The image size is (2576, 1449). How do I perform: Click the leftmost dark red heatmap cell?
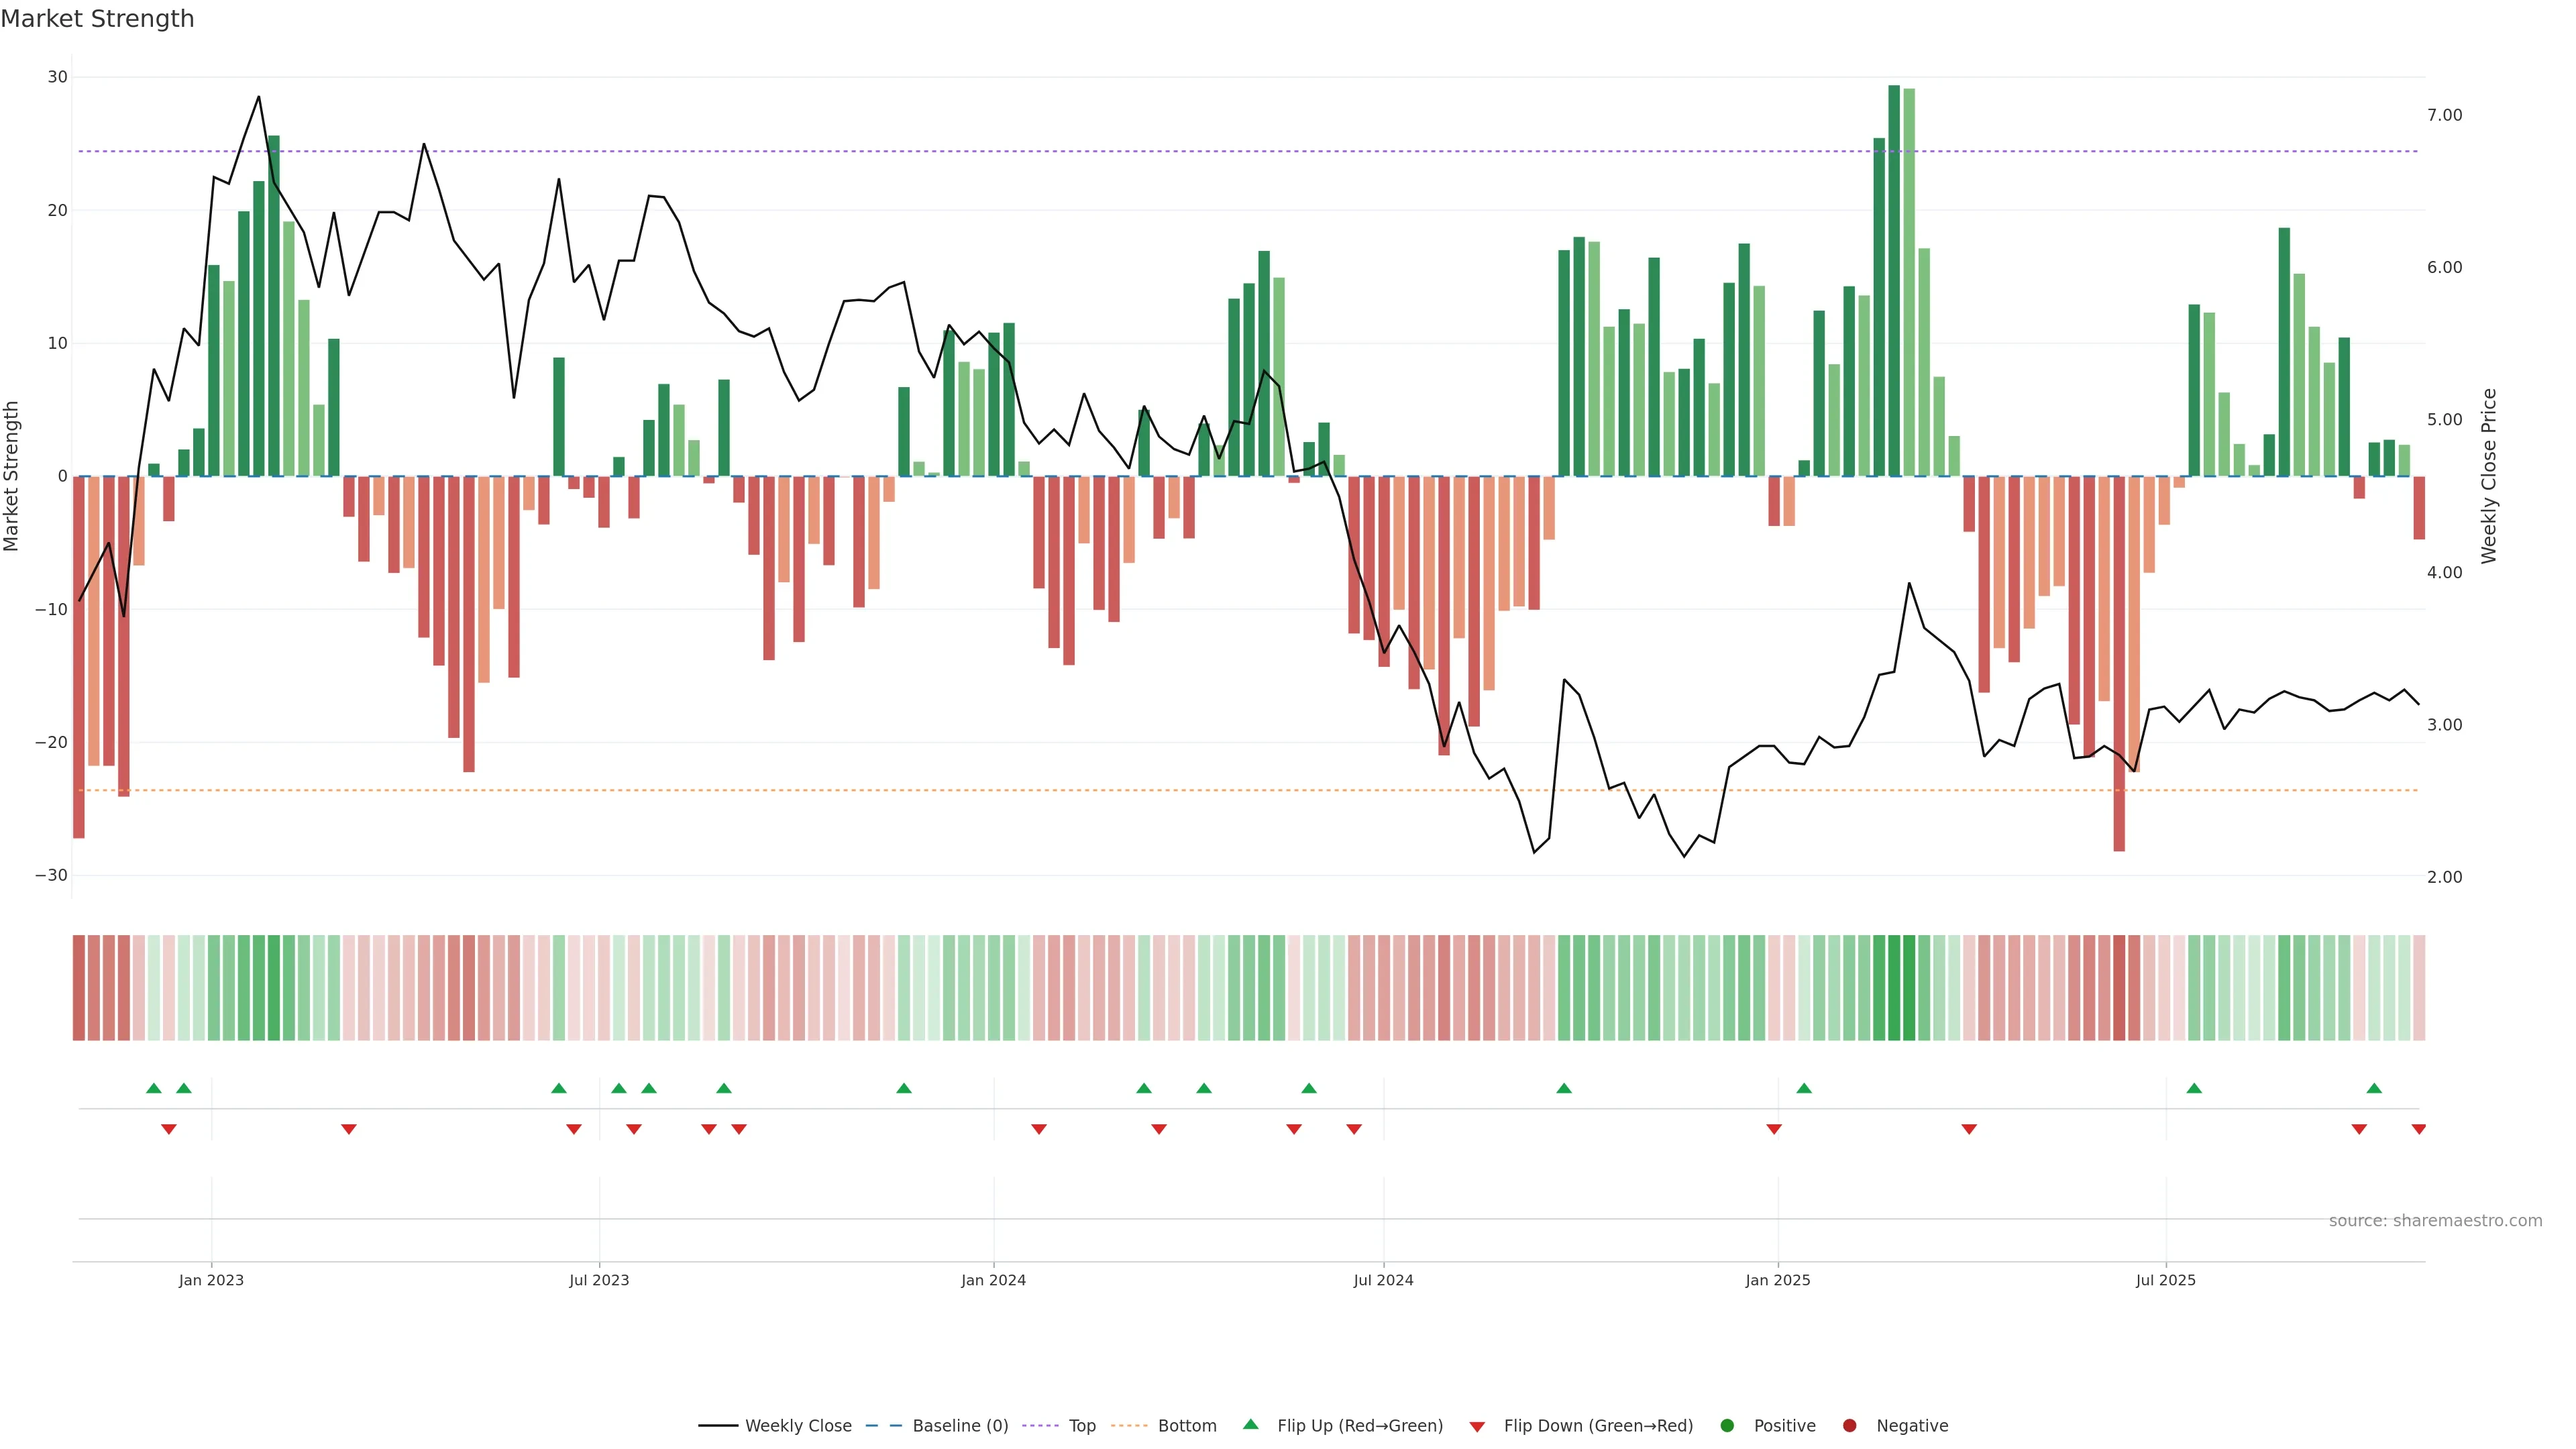(x=78, y=988)
